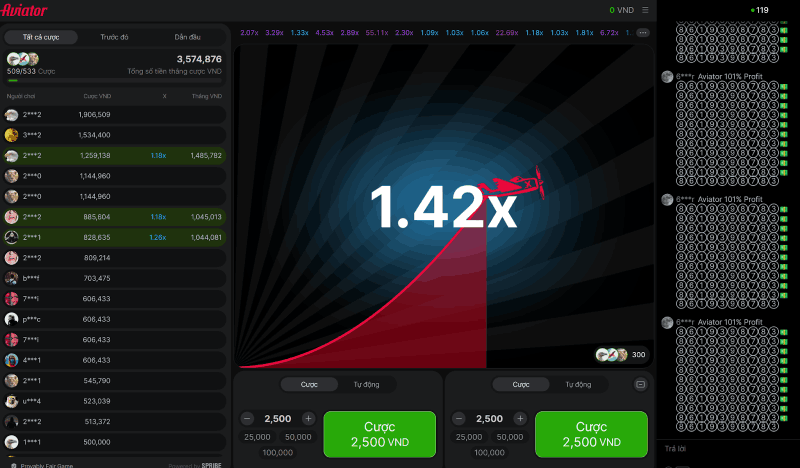
Task: Select 'Tự động' mode in right bet panel
Action: pyautogui.click(x=578, y=384)
